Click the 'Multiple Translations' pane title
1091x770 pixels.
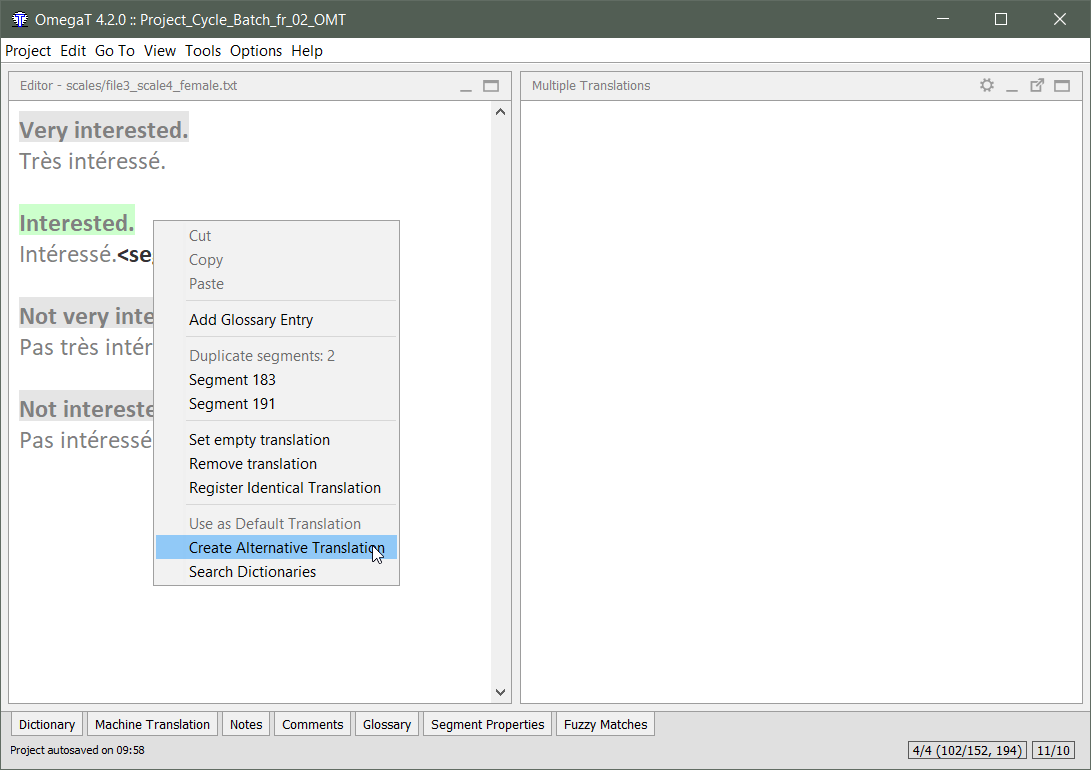[591, 86]
